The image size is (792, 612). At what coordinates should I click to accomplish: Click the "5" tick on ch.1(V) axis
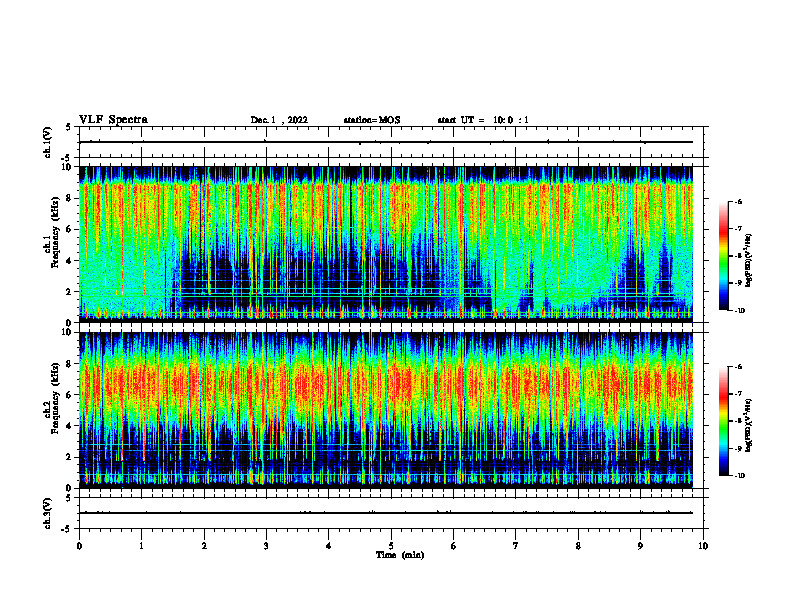[x=68, y=128]
